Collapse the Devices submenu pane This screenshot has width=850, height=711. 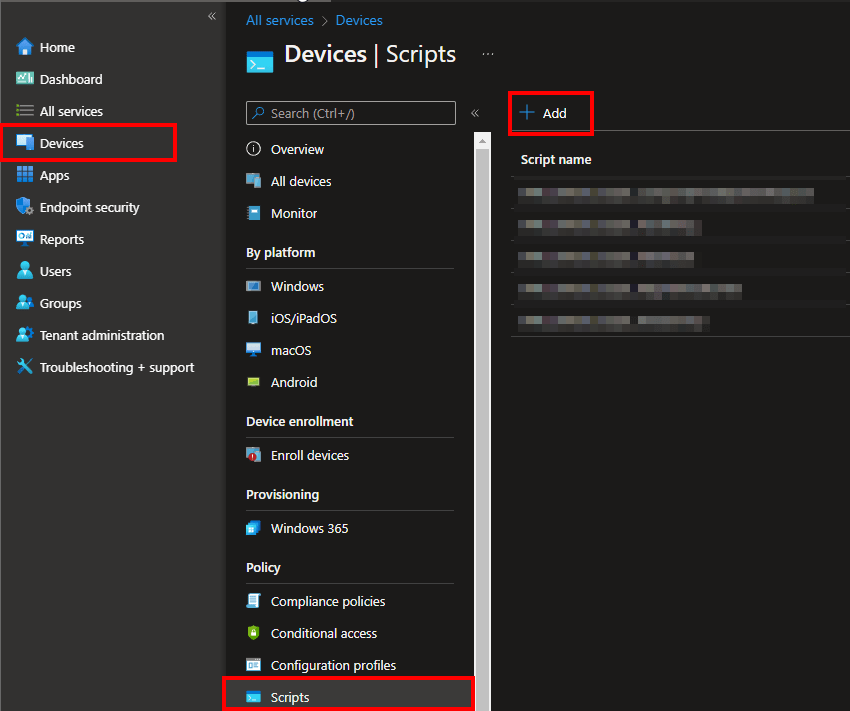[475, 113]
